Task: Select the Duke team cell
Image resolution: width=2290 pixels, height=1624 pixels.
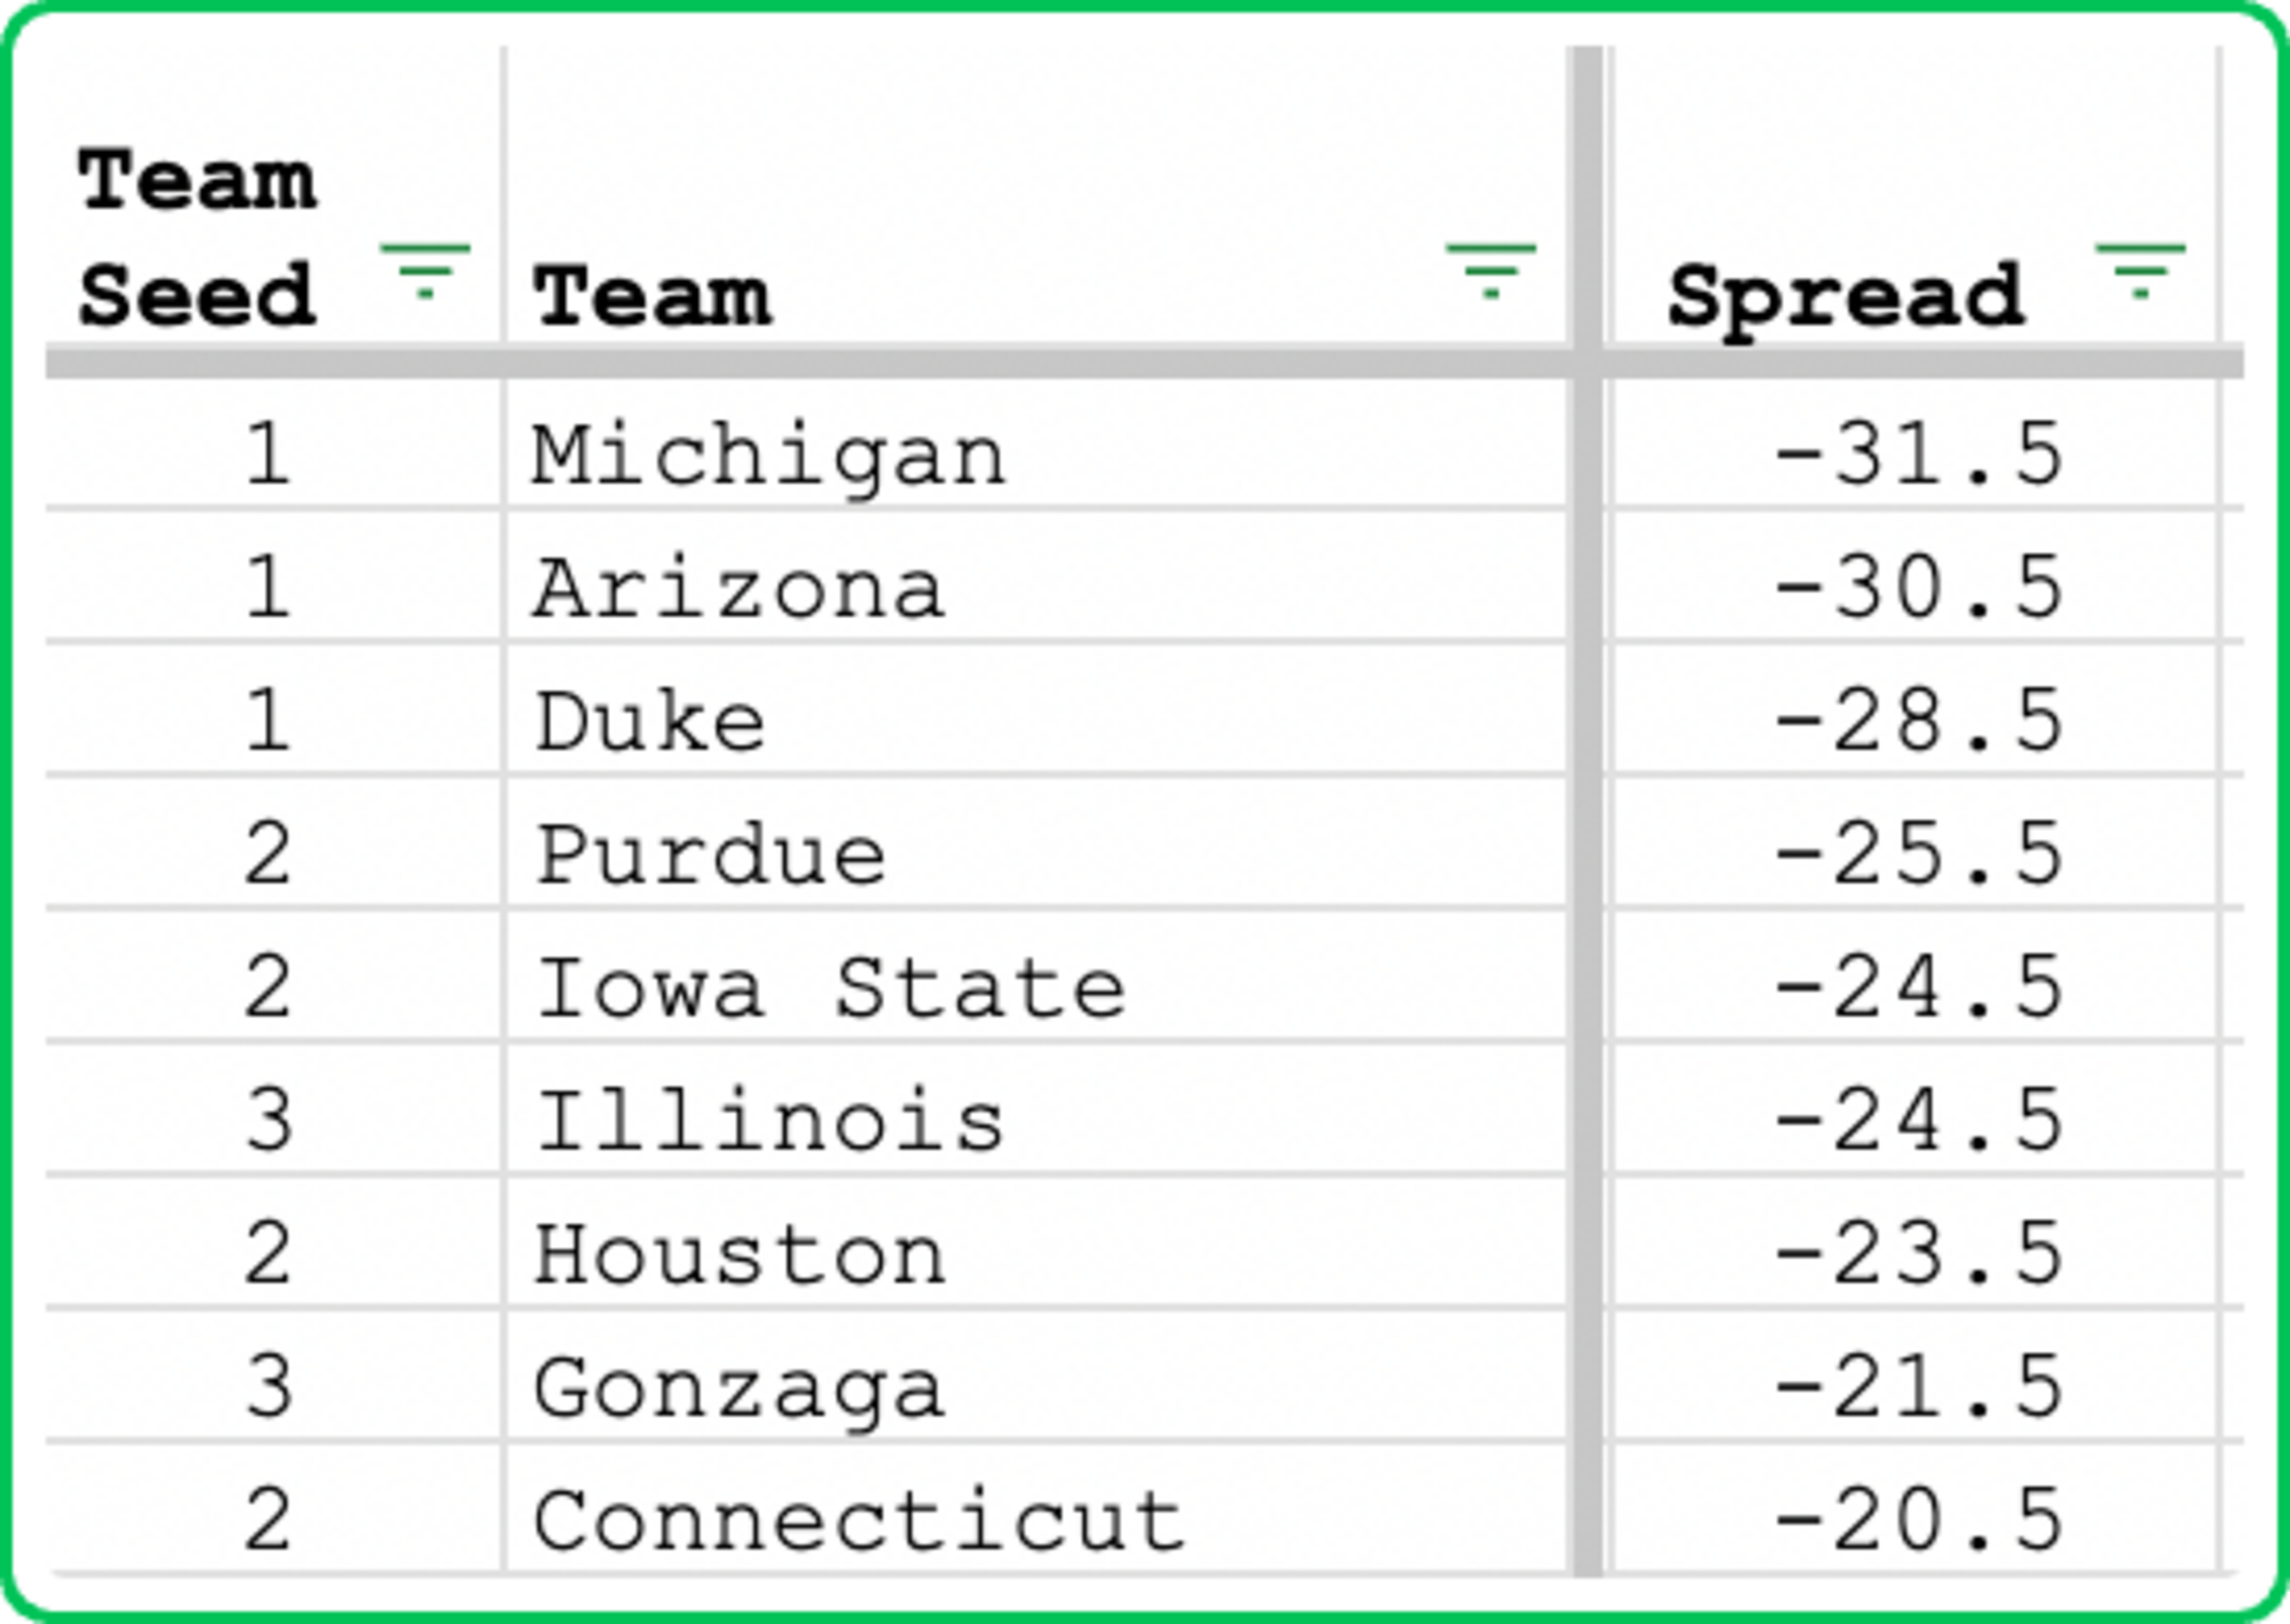Action: click(x=651, y=722)
